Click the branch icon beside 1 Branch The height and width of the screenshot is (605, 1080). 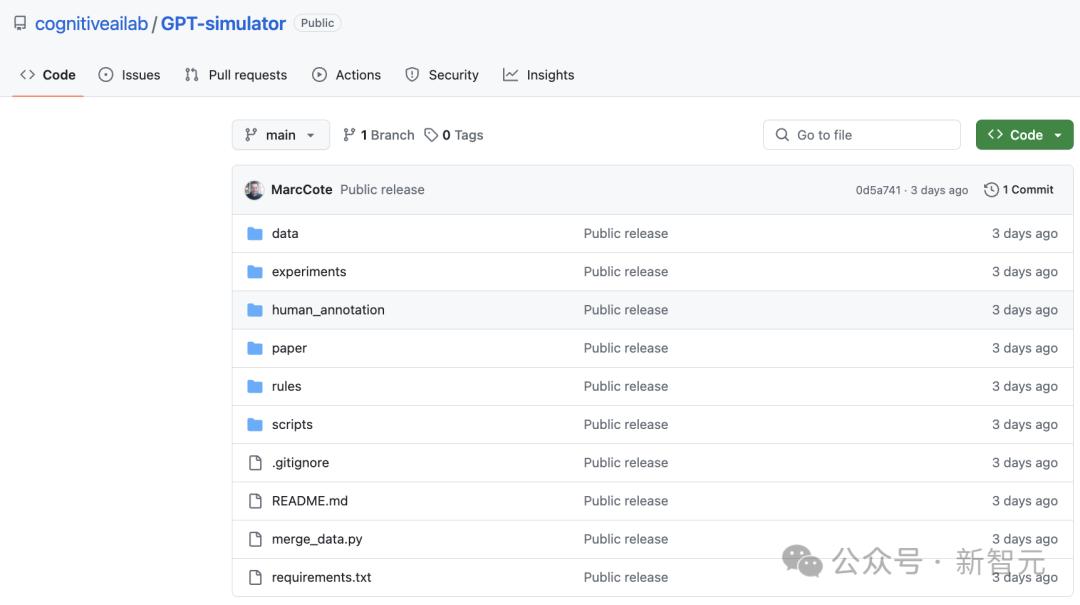[349, 135]
